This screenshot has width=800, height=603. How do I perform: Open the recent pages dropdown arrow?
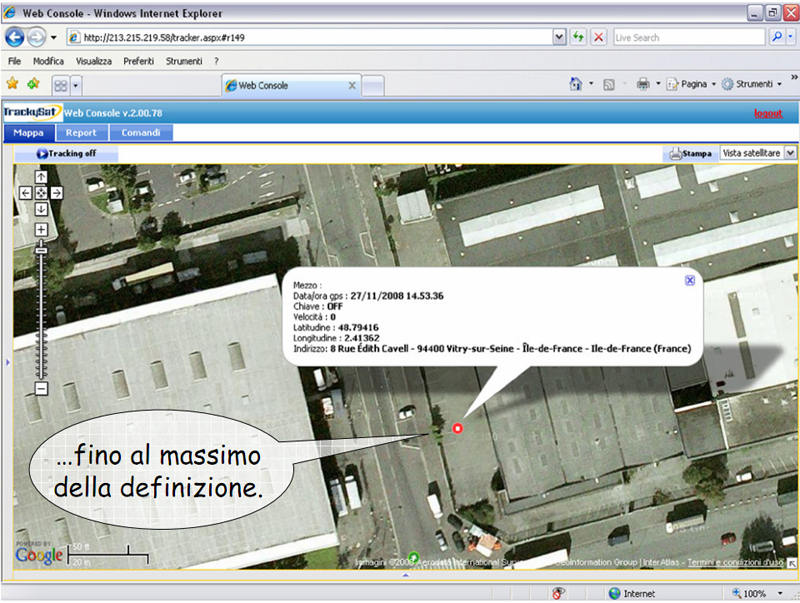click(x=54, y=37)
